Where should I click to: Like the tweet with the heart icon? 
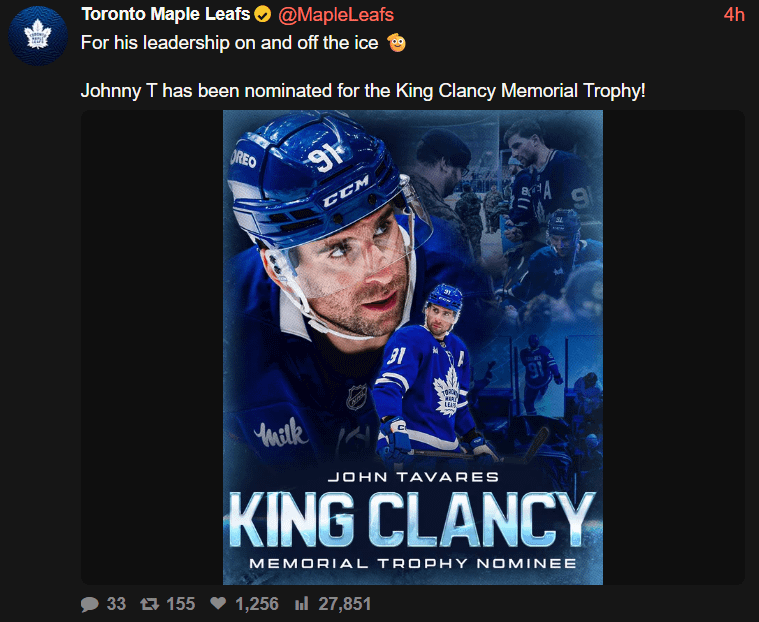219,604
